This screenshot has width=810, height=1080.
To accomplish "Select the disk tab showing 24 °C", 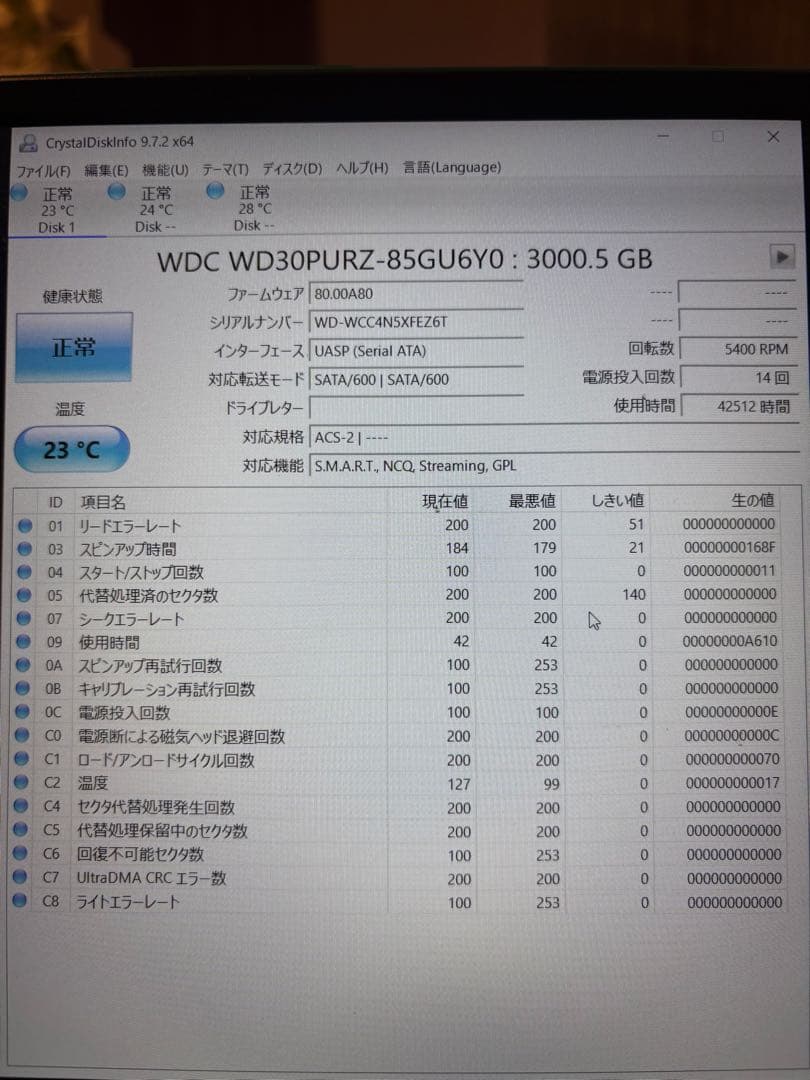I will tap(156, 209).
